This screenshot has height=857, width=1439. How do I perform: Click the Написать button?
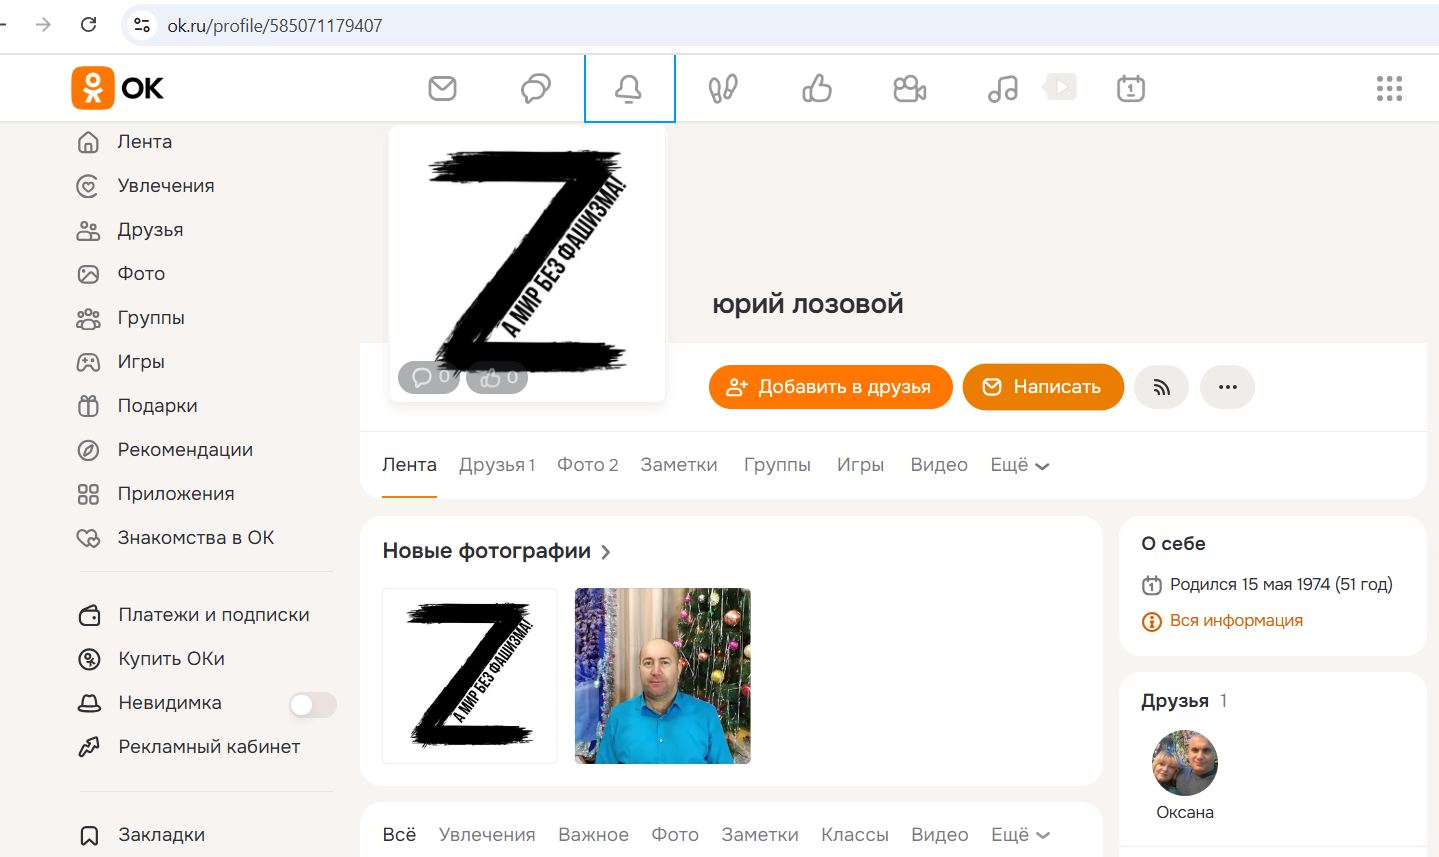pyautogui.click(x=1043, y=387)
